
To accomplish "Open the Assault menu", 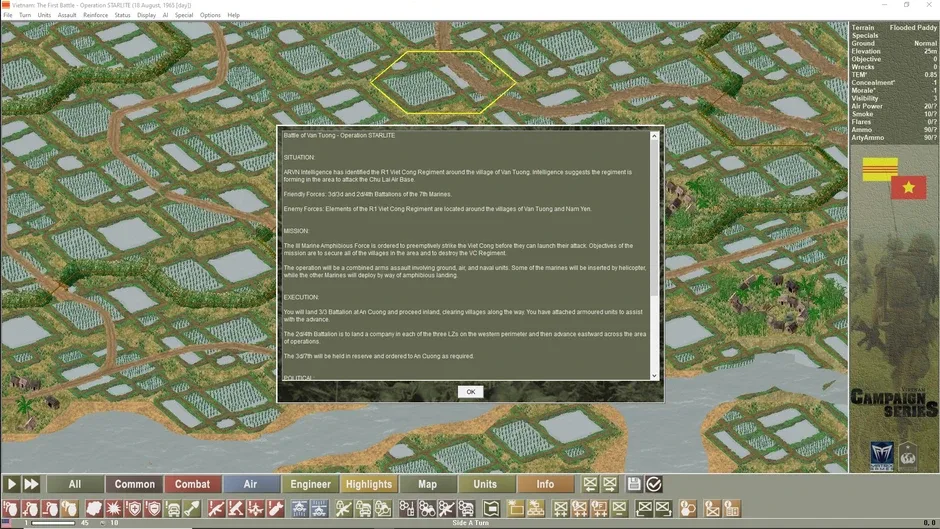I will (67, 15).
